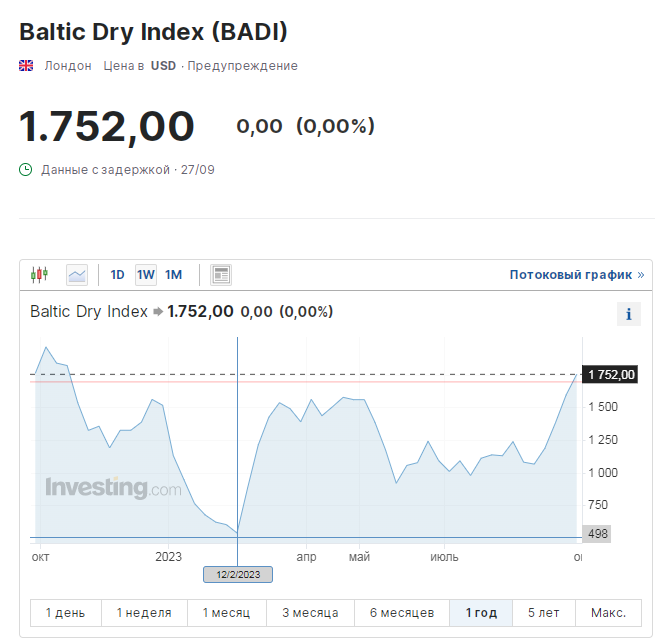Set chart interval to 1D
The height and width of the screenshot is (643, 655).
(117, 275)
